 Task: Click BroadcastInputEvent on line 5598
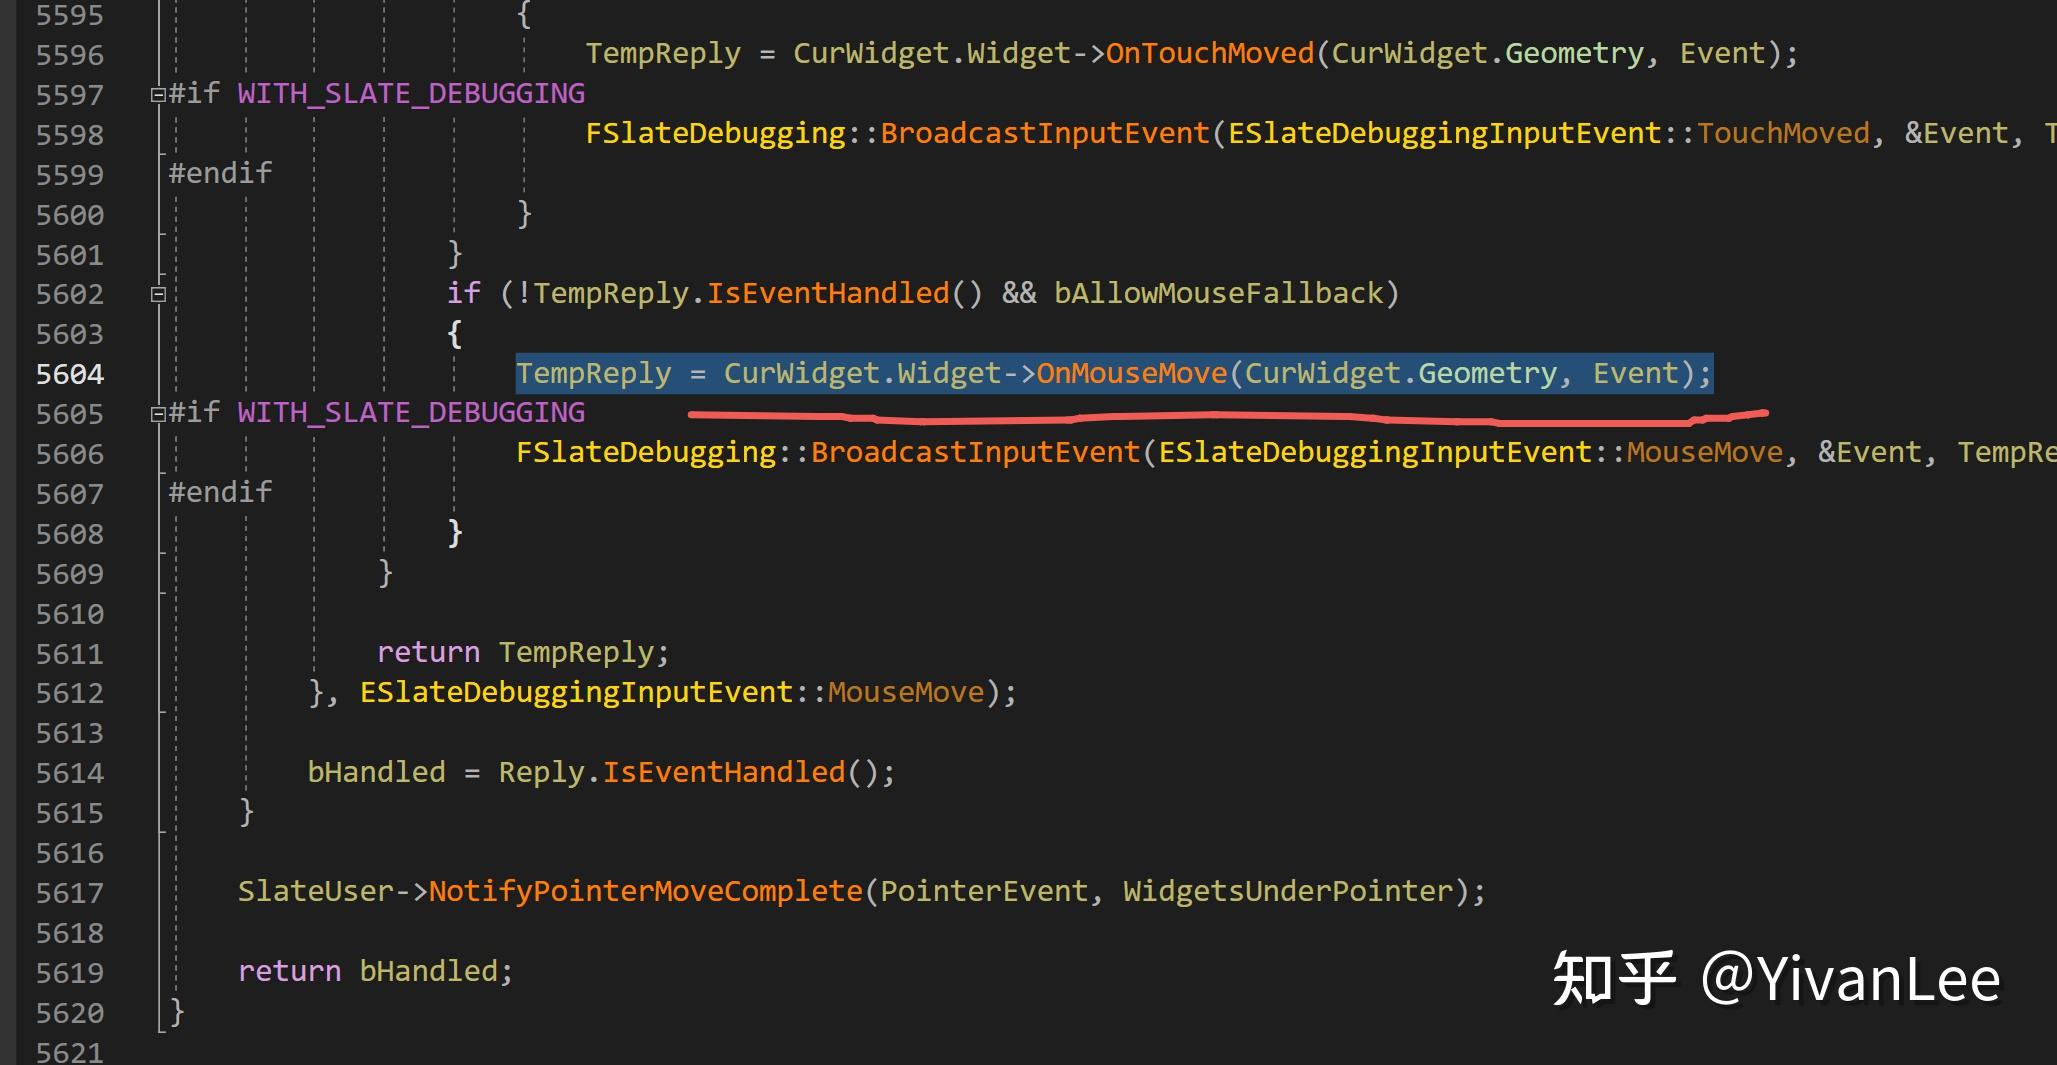pos(1045,134)
